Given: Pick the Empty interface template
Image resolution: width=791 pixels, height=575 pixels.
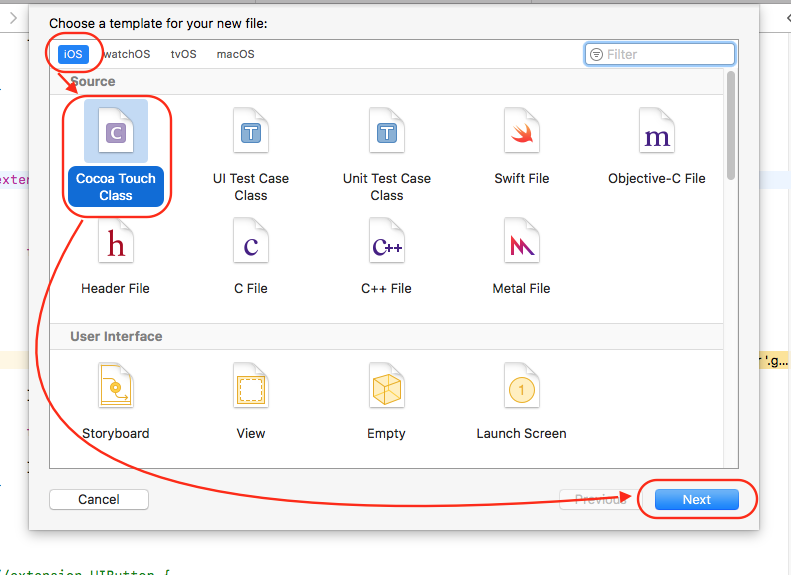Looking at the screenshot, I should 386,401.
